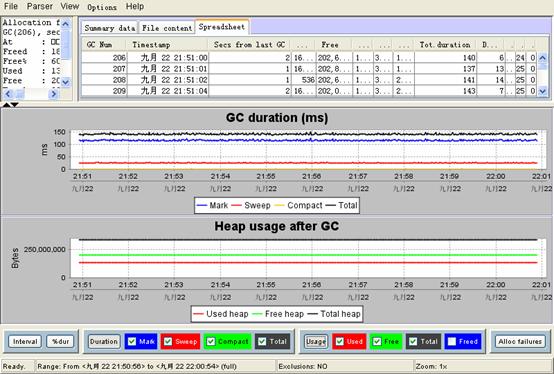Open the Parser menu

click(x=40, y=6)
